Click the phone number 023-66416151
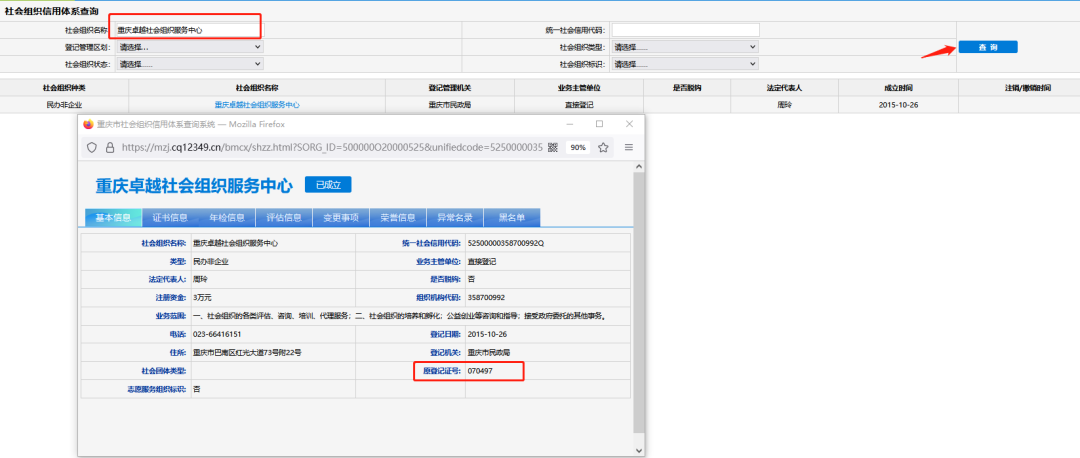The height and width of the screenshot is (458, 1080). pyautogui.click(x=217, y=334)
